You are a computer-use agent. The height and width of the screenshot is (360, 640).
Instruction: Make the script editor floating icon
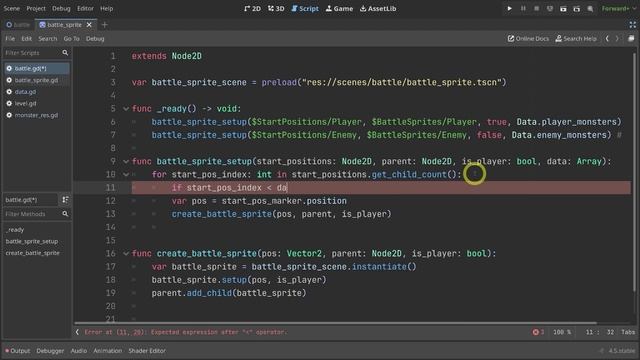coord(631,39)
